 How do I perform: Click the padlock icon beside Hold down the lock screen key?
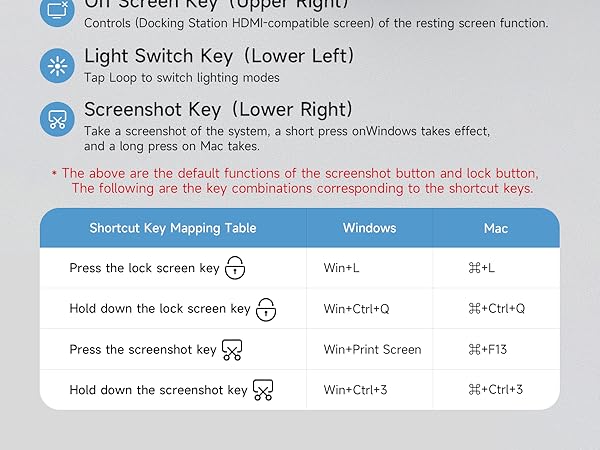pyautogui.click(x=266, y=309)
